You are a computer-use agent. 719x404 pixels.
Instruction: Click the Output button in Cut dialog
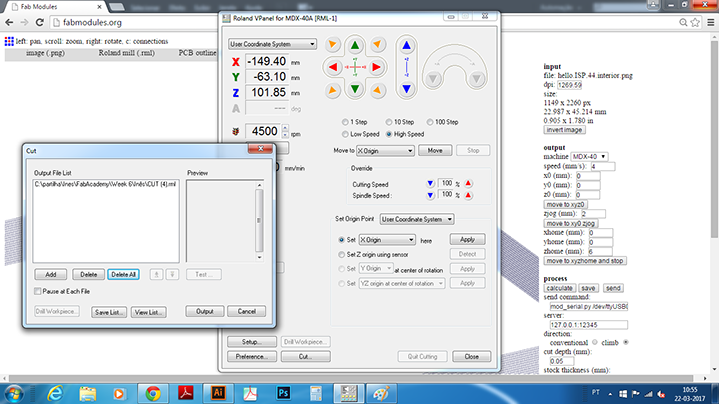[205, 311]
